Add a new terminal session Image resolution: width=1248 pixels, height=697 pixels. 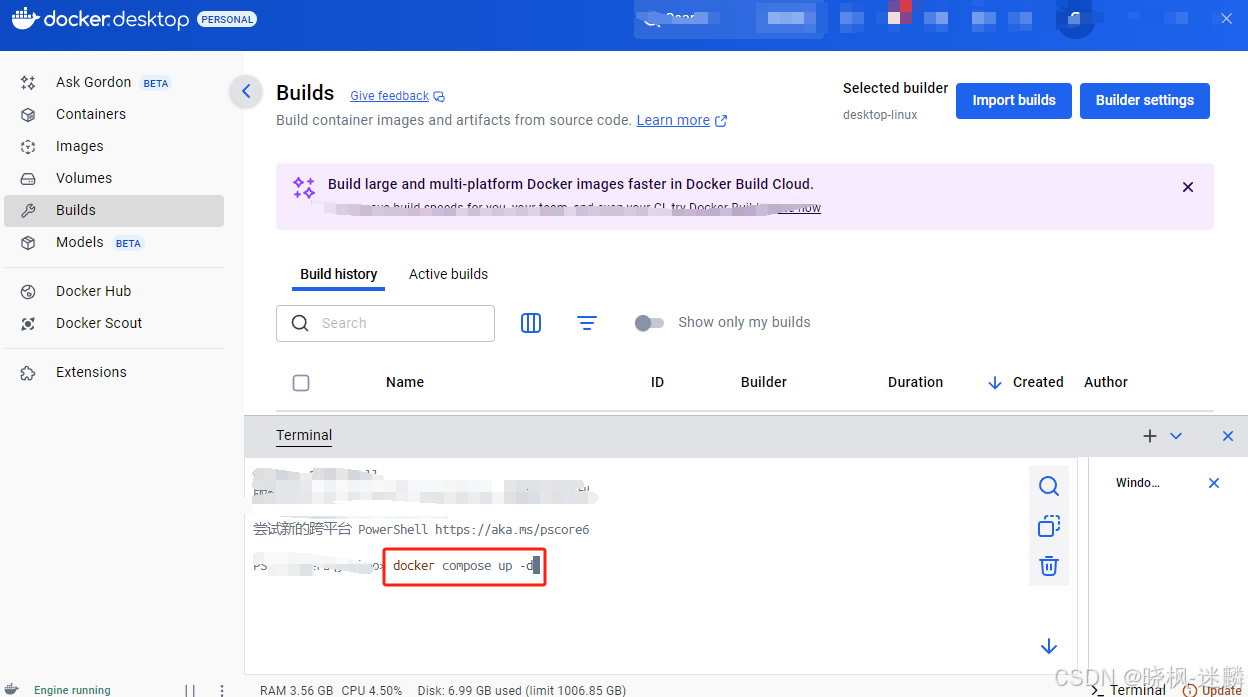[x=1150, y=436]
